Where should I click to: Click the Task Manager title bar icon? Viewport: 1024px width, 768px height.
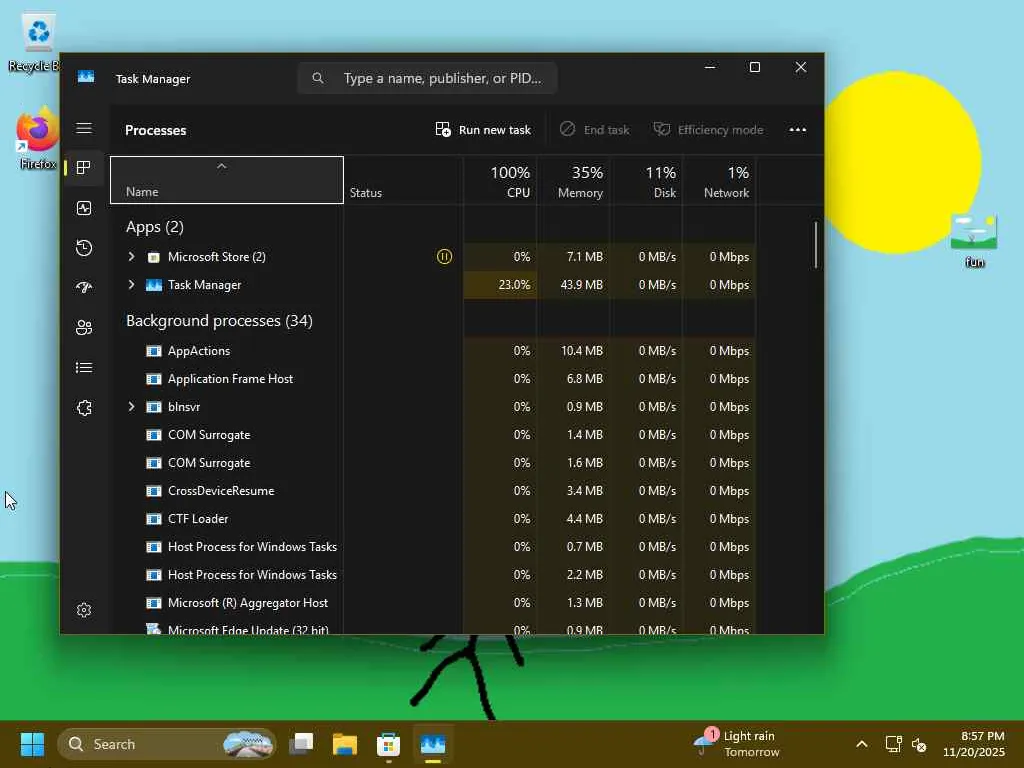point(86,77)
